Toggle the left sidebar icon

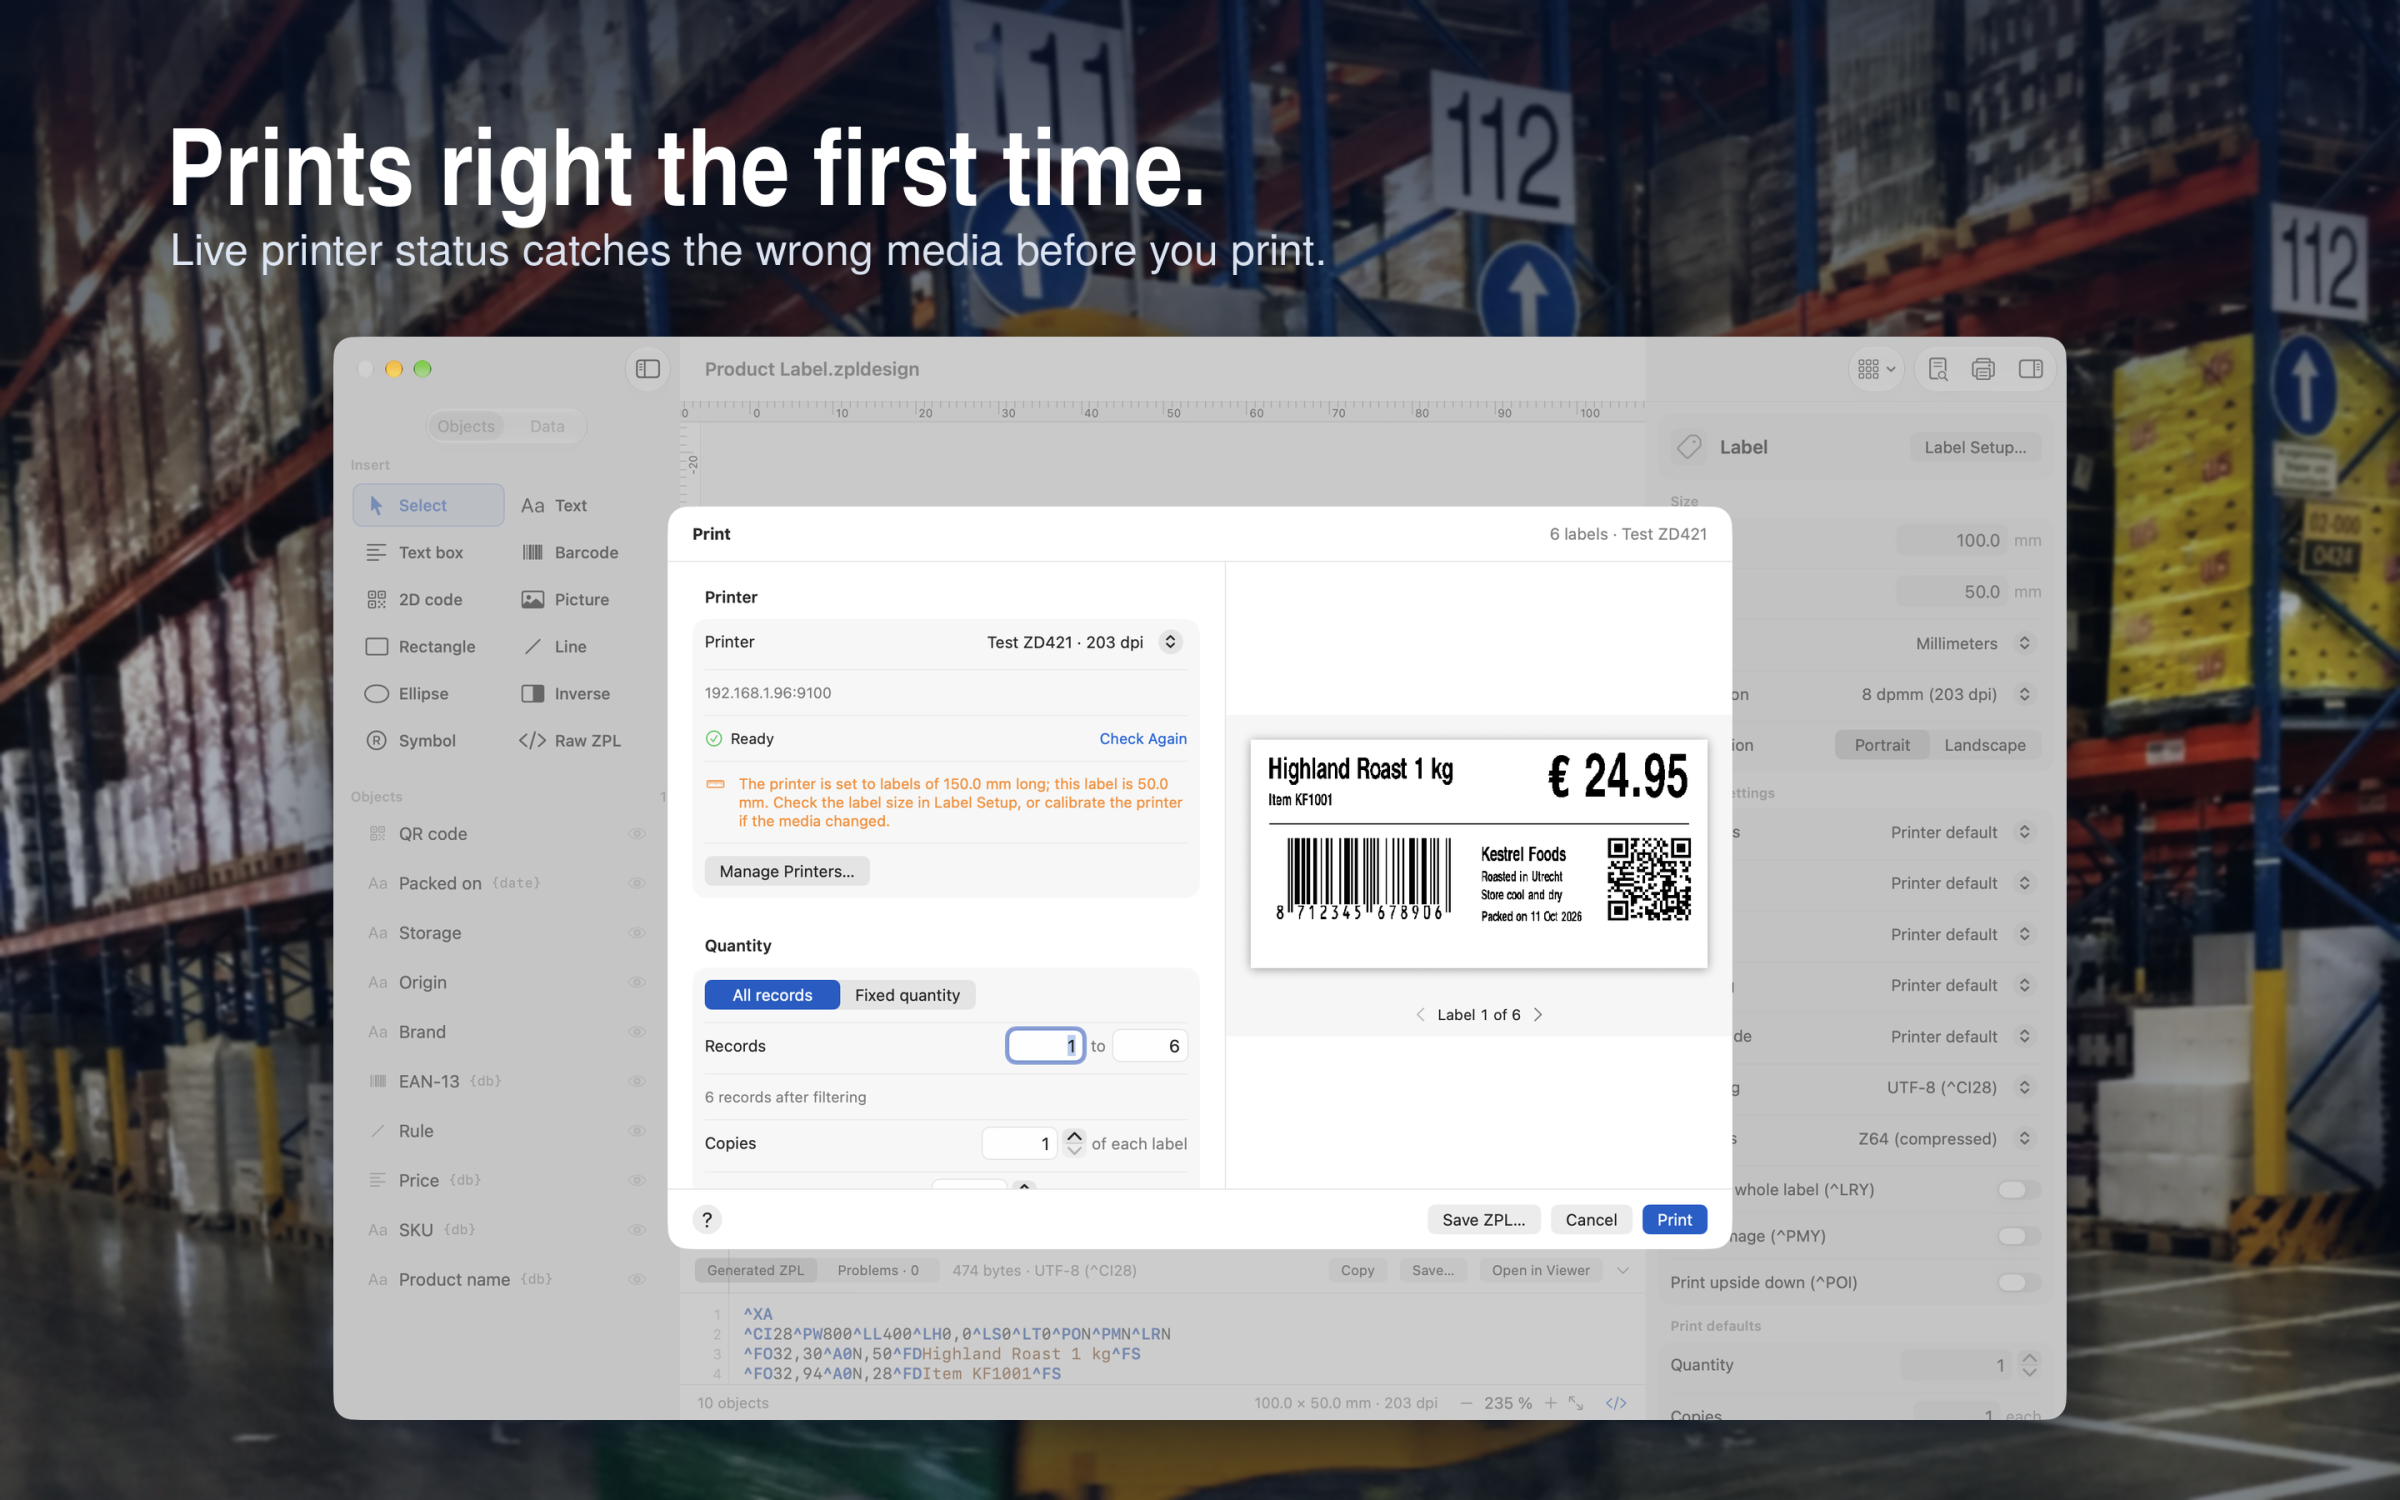click(x=648, y=369)
